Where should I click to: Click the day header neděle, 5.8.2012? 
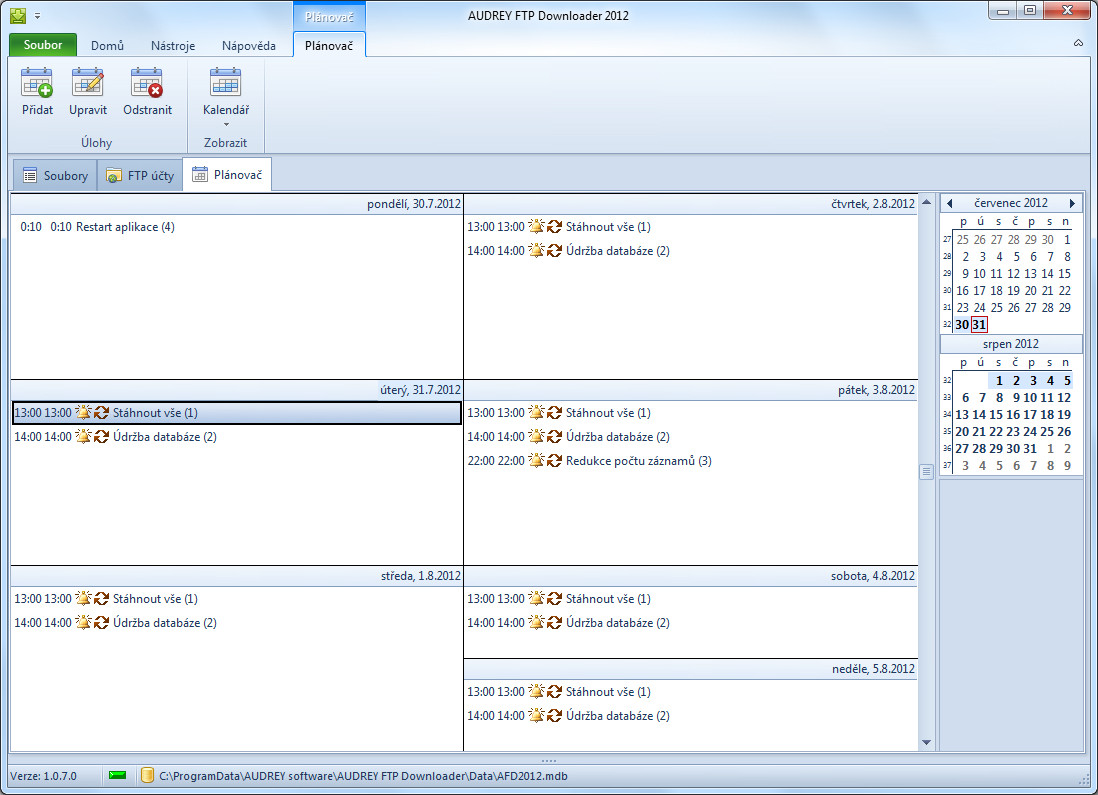click(690, 669)
